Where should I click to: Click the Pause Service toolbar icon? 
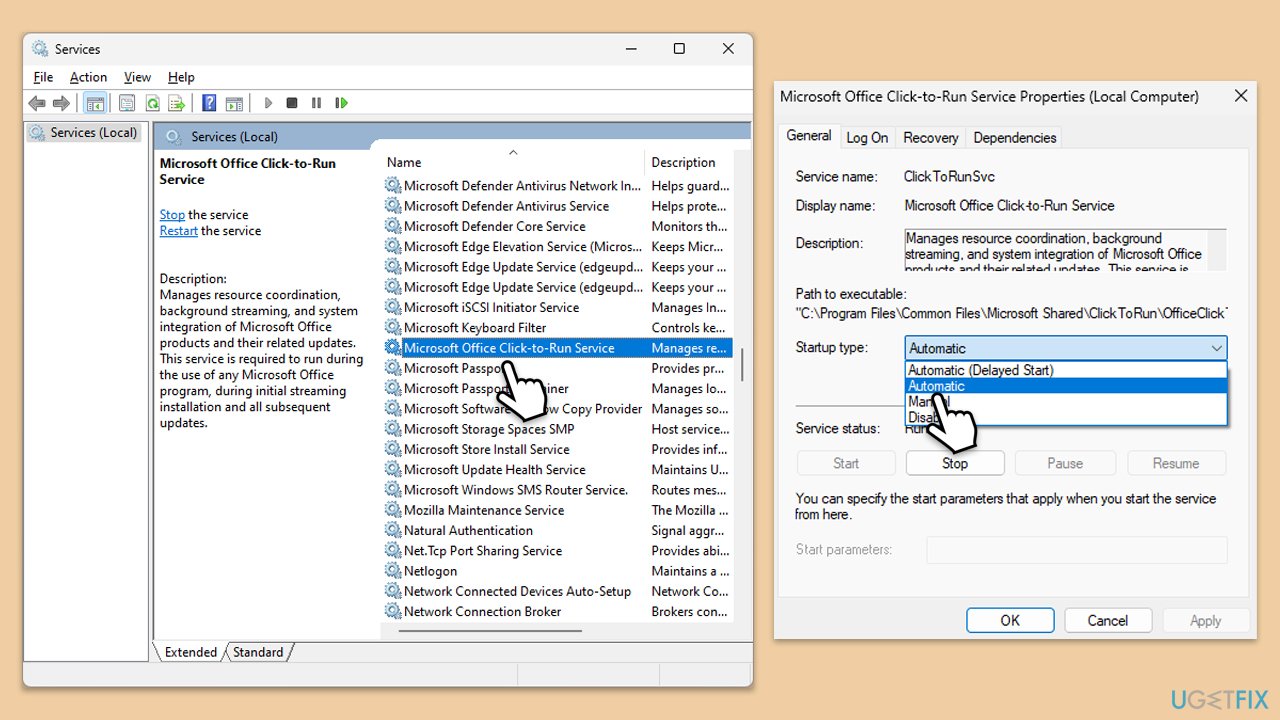(x=316, y=103)
